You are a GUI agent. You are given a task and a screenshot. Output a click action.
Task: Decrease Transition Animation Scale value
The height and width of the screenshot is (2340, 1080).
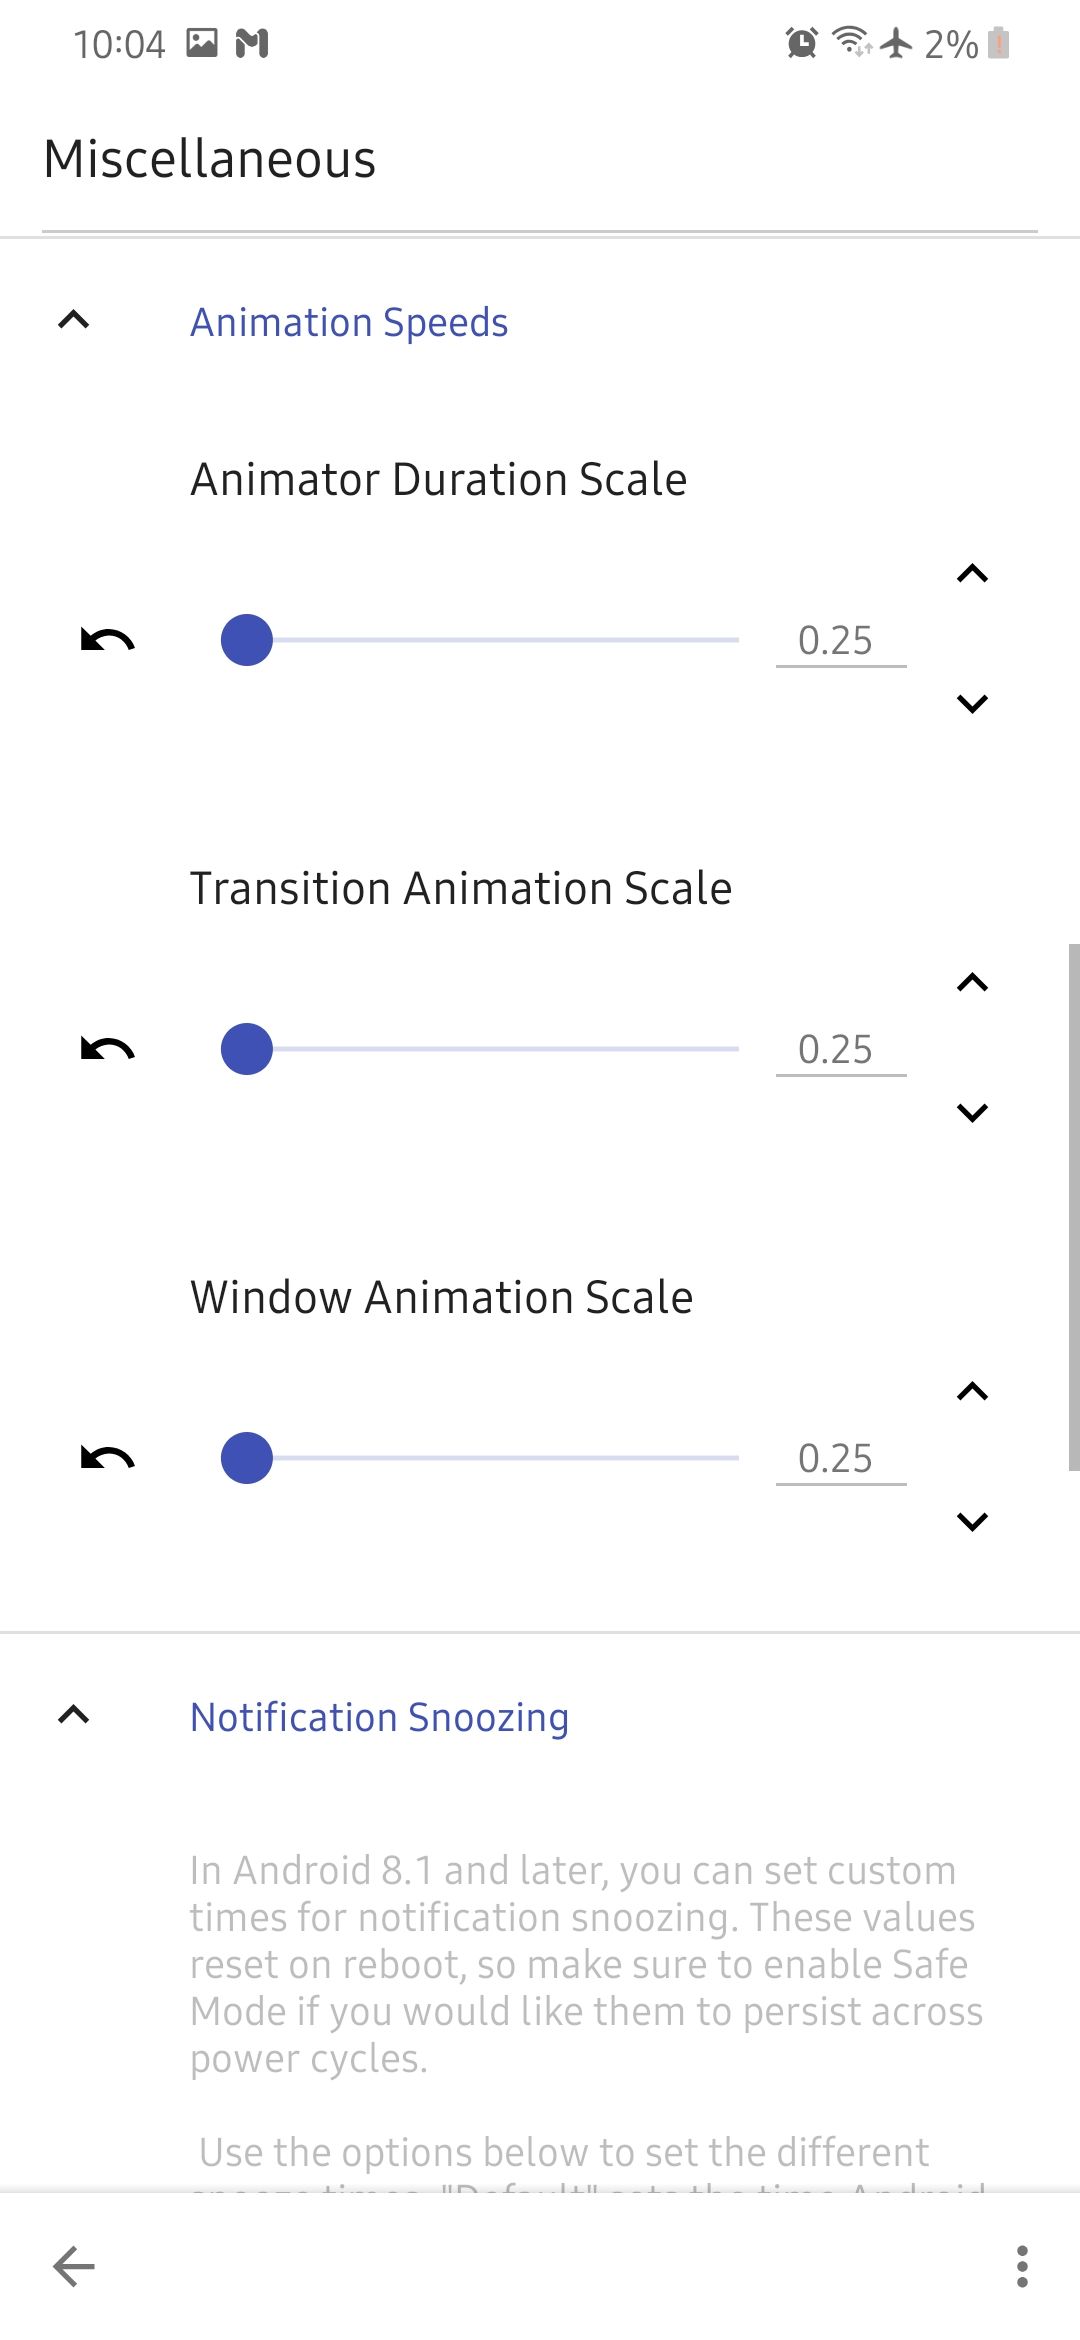(x=972, y=1113)
